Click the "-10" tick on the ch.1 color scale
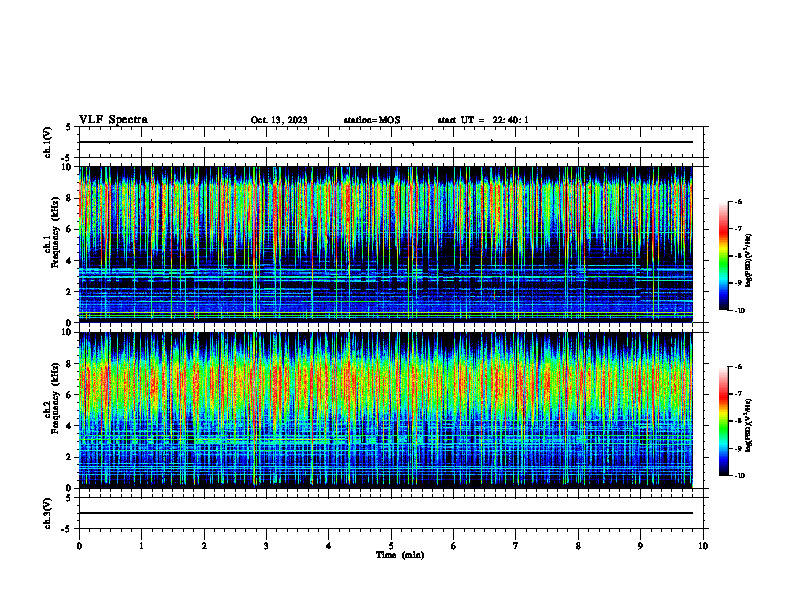This screenshot has width=792, height=612. [x=739, y=311]
